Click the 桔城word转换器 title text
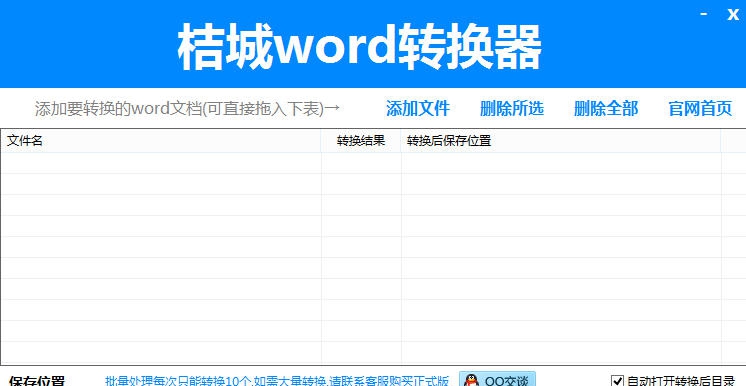Viewport: 746px width, 386px height. (360, 47)
